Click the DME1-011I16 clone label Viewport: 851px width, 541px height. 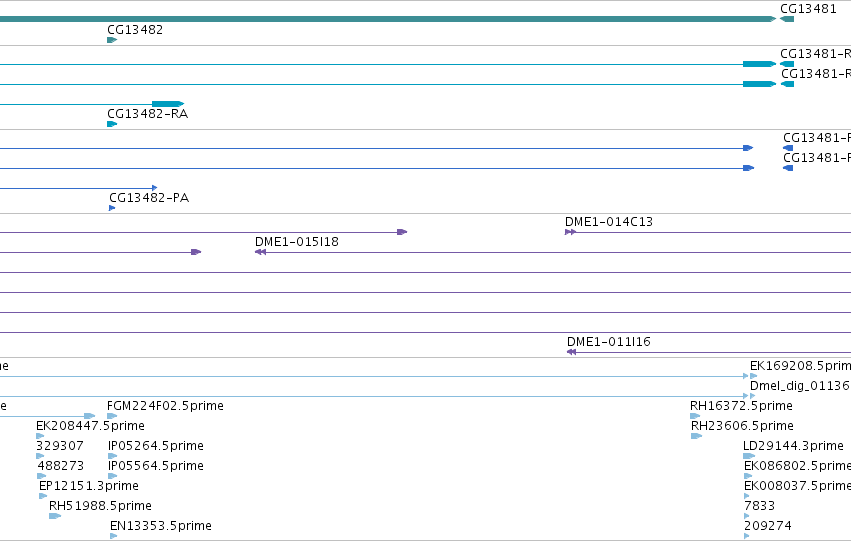(608, 342)
